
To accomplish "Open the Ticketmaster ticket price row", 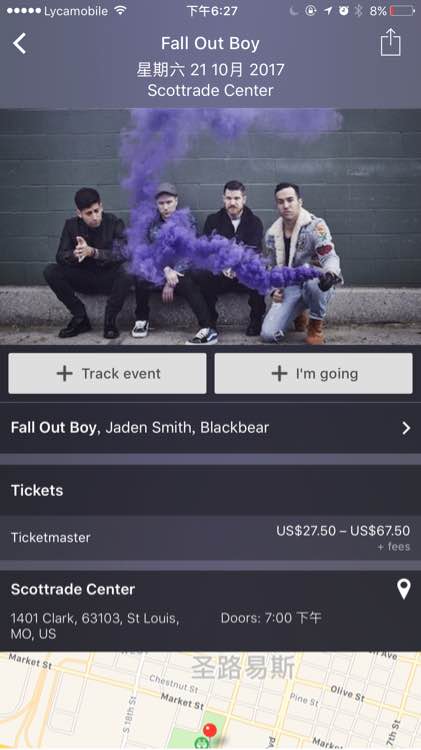I will 210,538.
